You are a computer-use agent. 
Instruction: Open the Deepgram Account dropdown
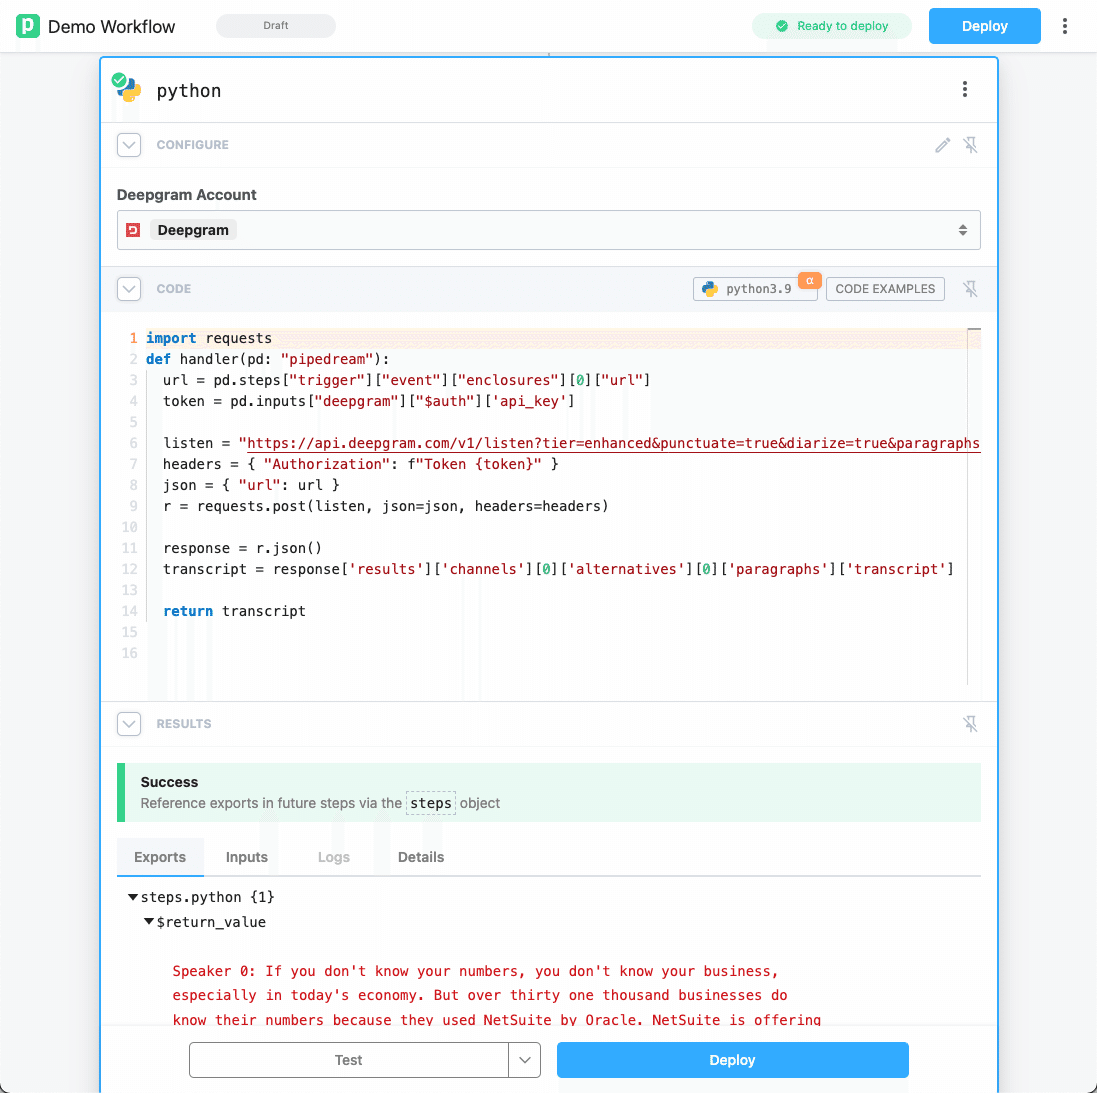[x=548, y=230]
